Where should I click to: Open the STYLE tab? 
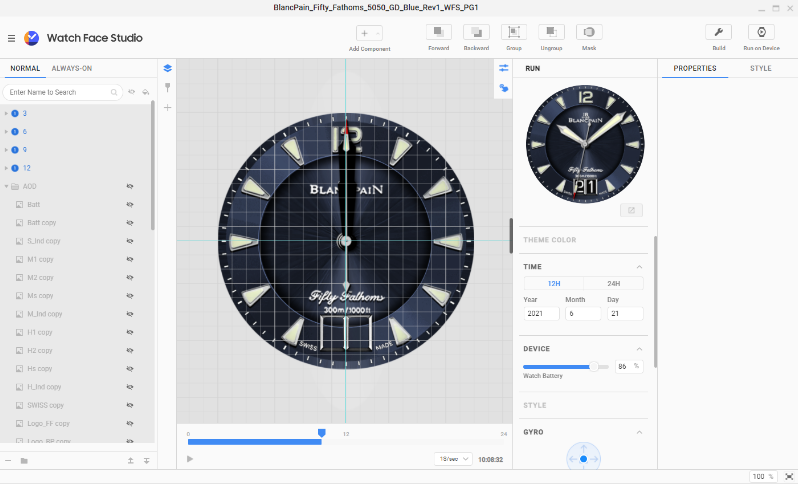coord(760,68)
